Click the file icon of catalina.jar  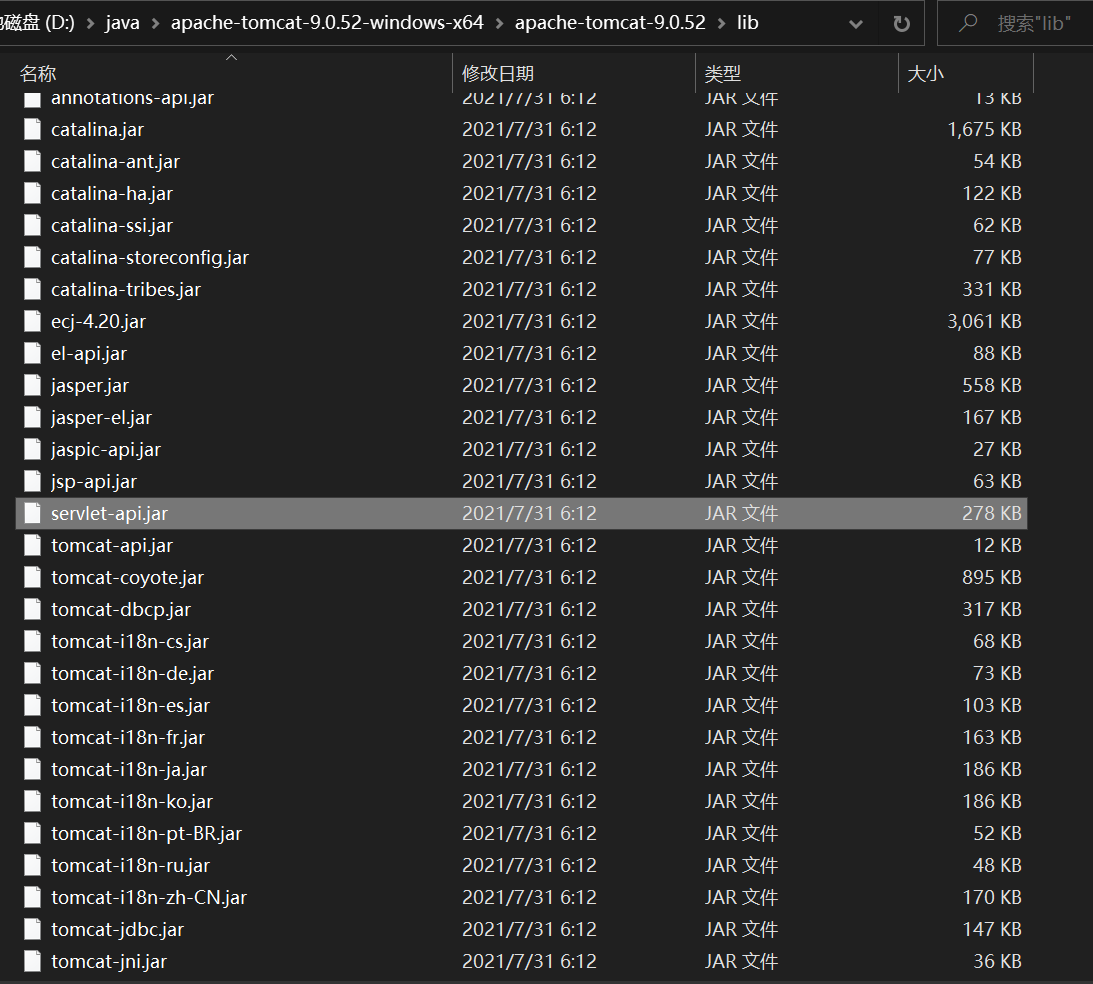(32, 130)
